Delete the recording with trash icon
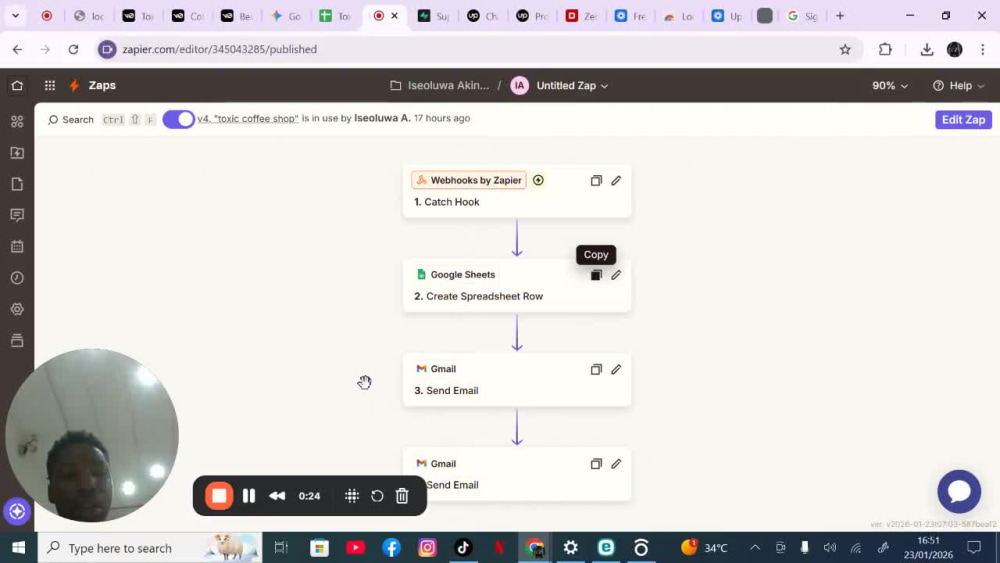This screenshot has height=563, width=1000. click(402, 496)
